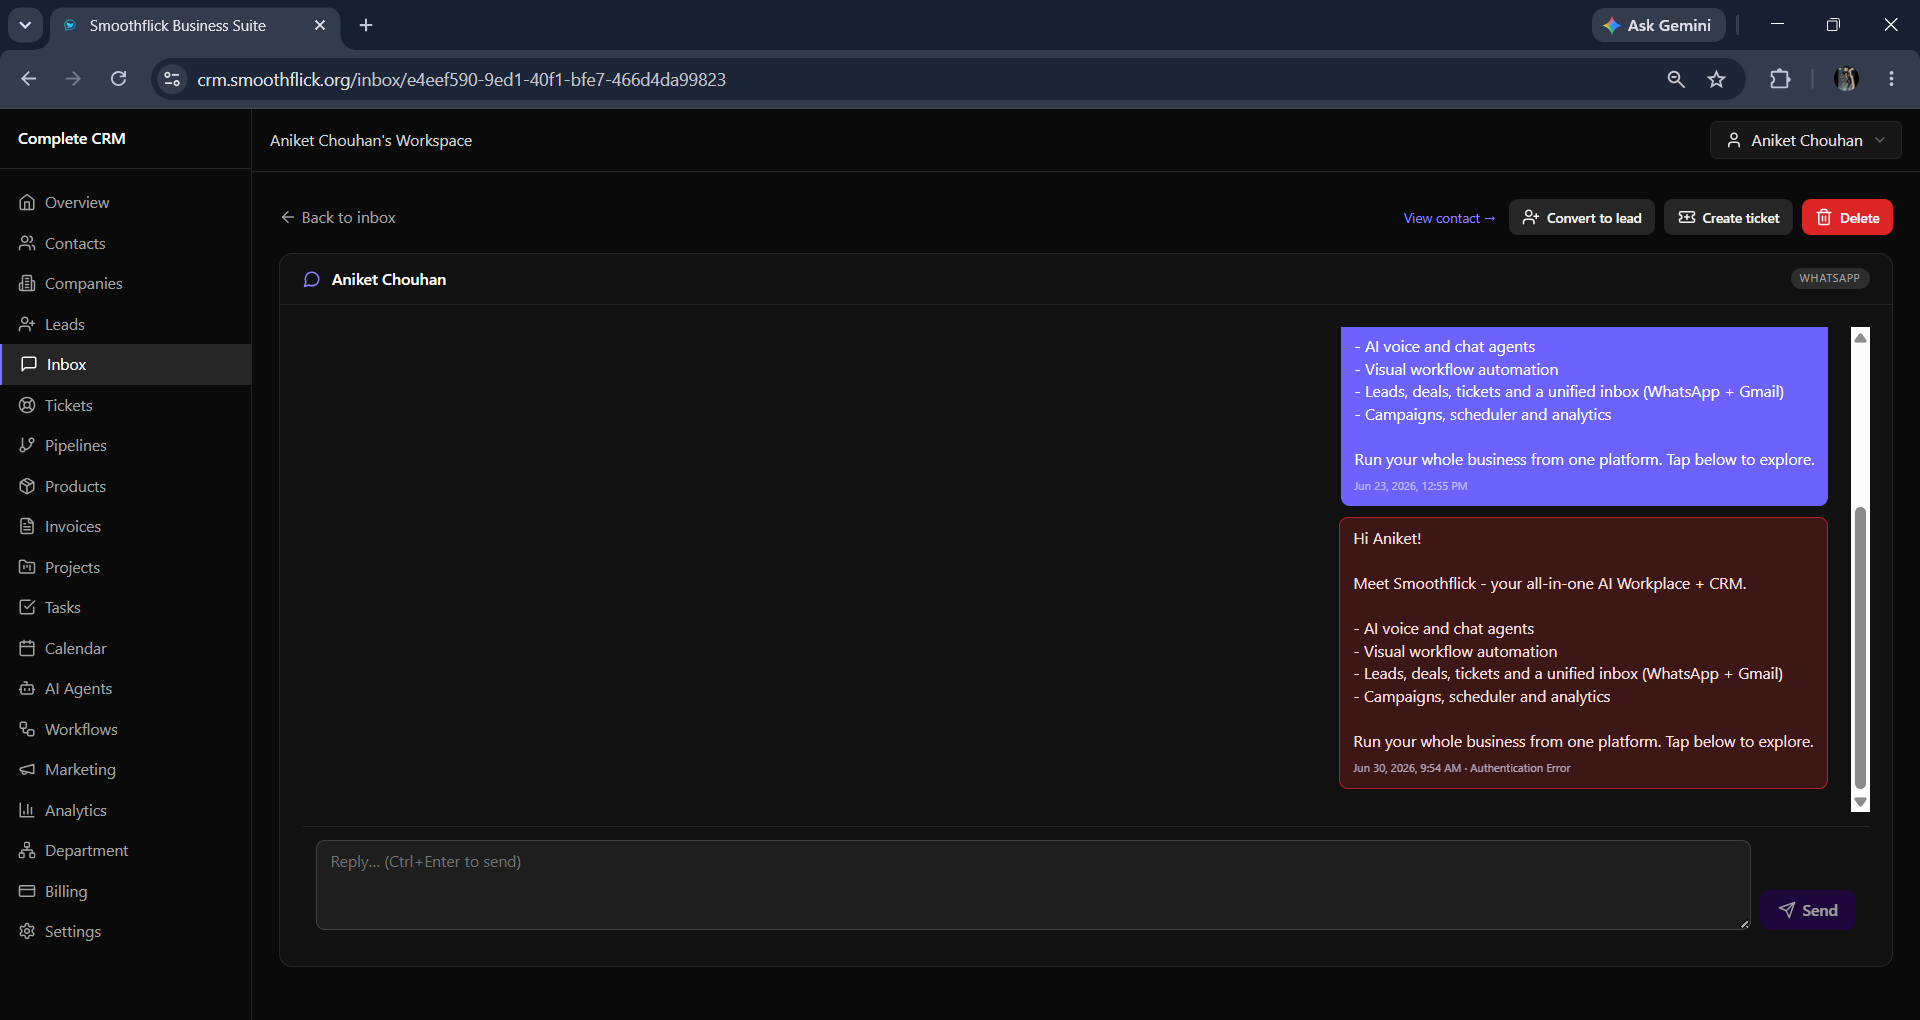Click the conversation scrollbar thumb
The image size is (1920, 1020).
point(1860,648)
